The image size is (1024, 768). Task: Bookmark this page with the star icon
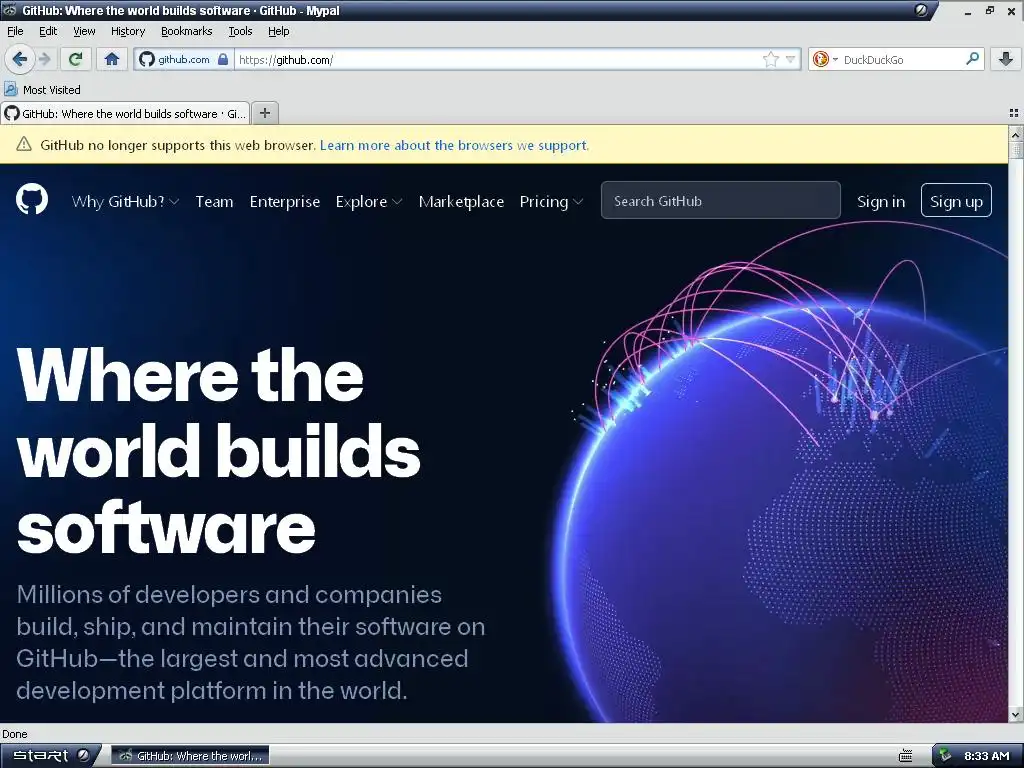(771, 59)
